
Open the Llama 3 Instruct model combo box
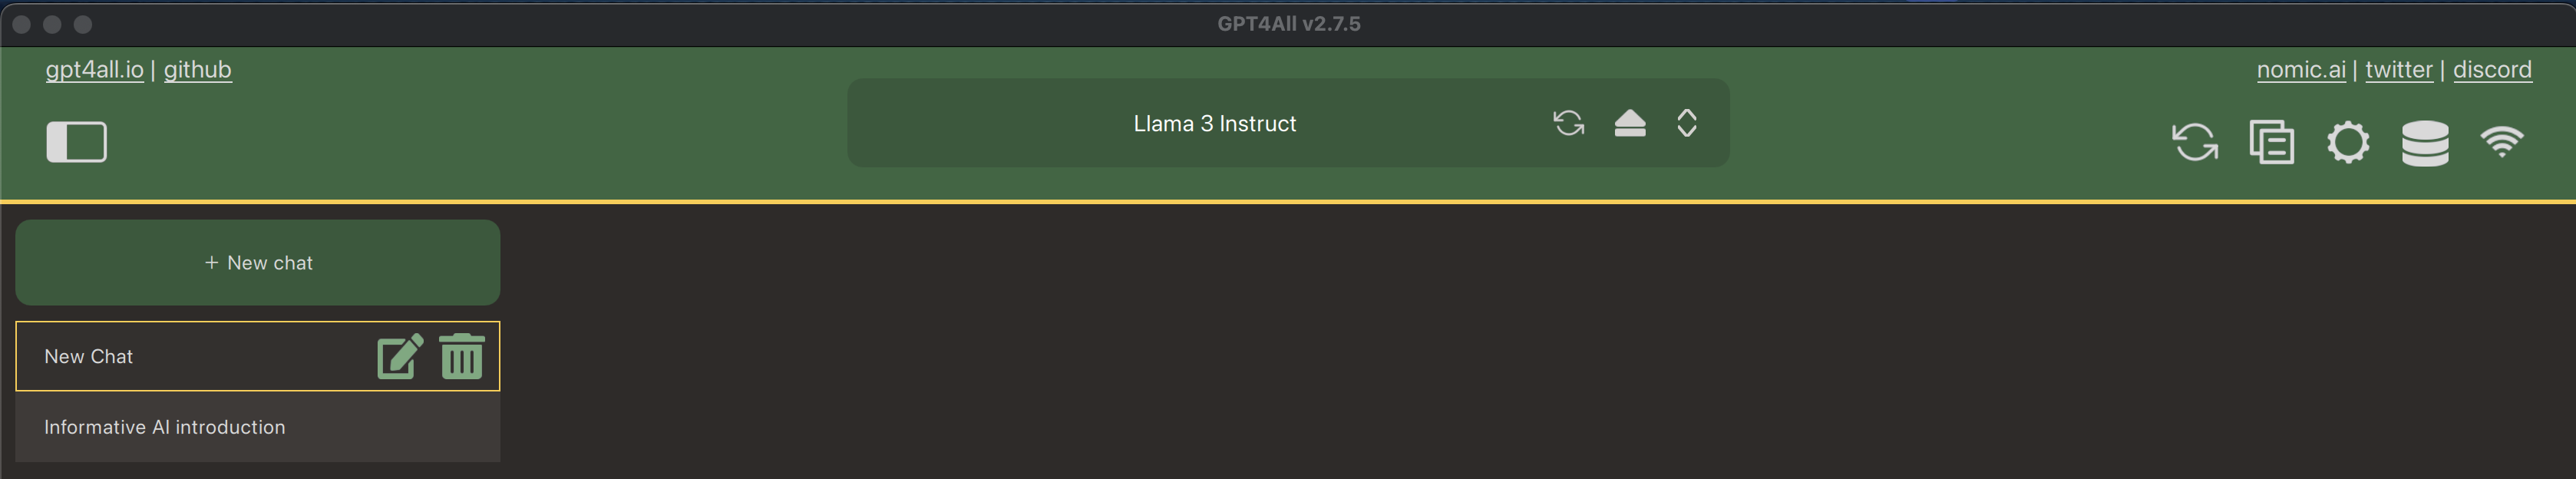point(1214,123)
